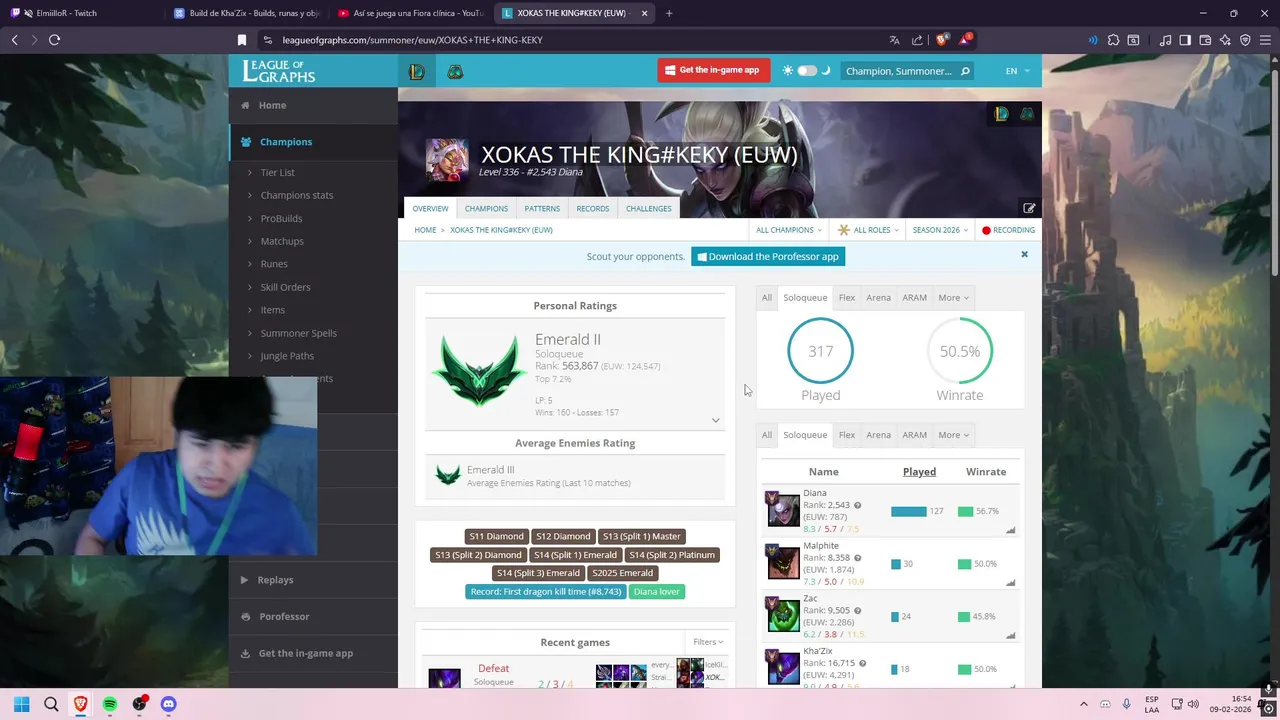Click the Teamfight Tactics icon in header
The width and height of the screenshot is (1280, 720).
point(455,72)
